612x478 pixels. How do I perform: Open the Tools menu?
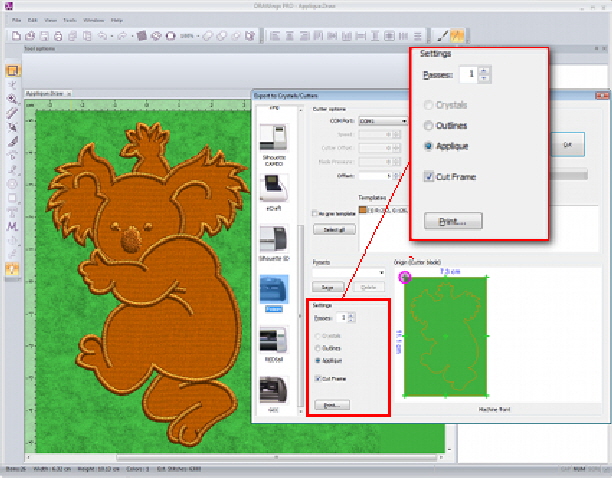tap(70, 20)
